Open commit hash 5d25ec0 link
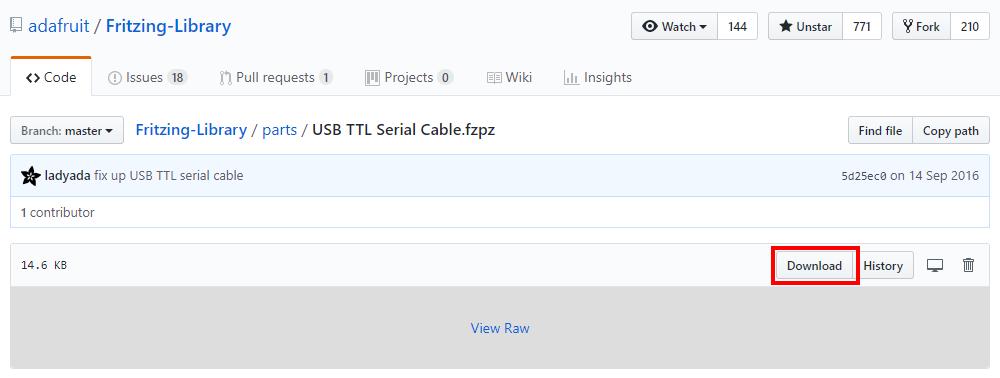Viewport: 1000px width, 378px height. click(864, 176)
